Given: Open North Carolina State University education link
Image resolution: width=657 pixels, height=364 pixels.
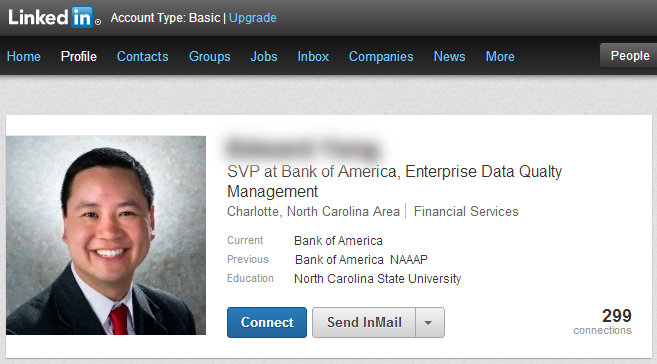Looking at the screenshot, I should pyautogui.click(x=378, y=279).
